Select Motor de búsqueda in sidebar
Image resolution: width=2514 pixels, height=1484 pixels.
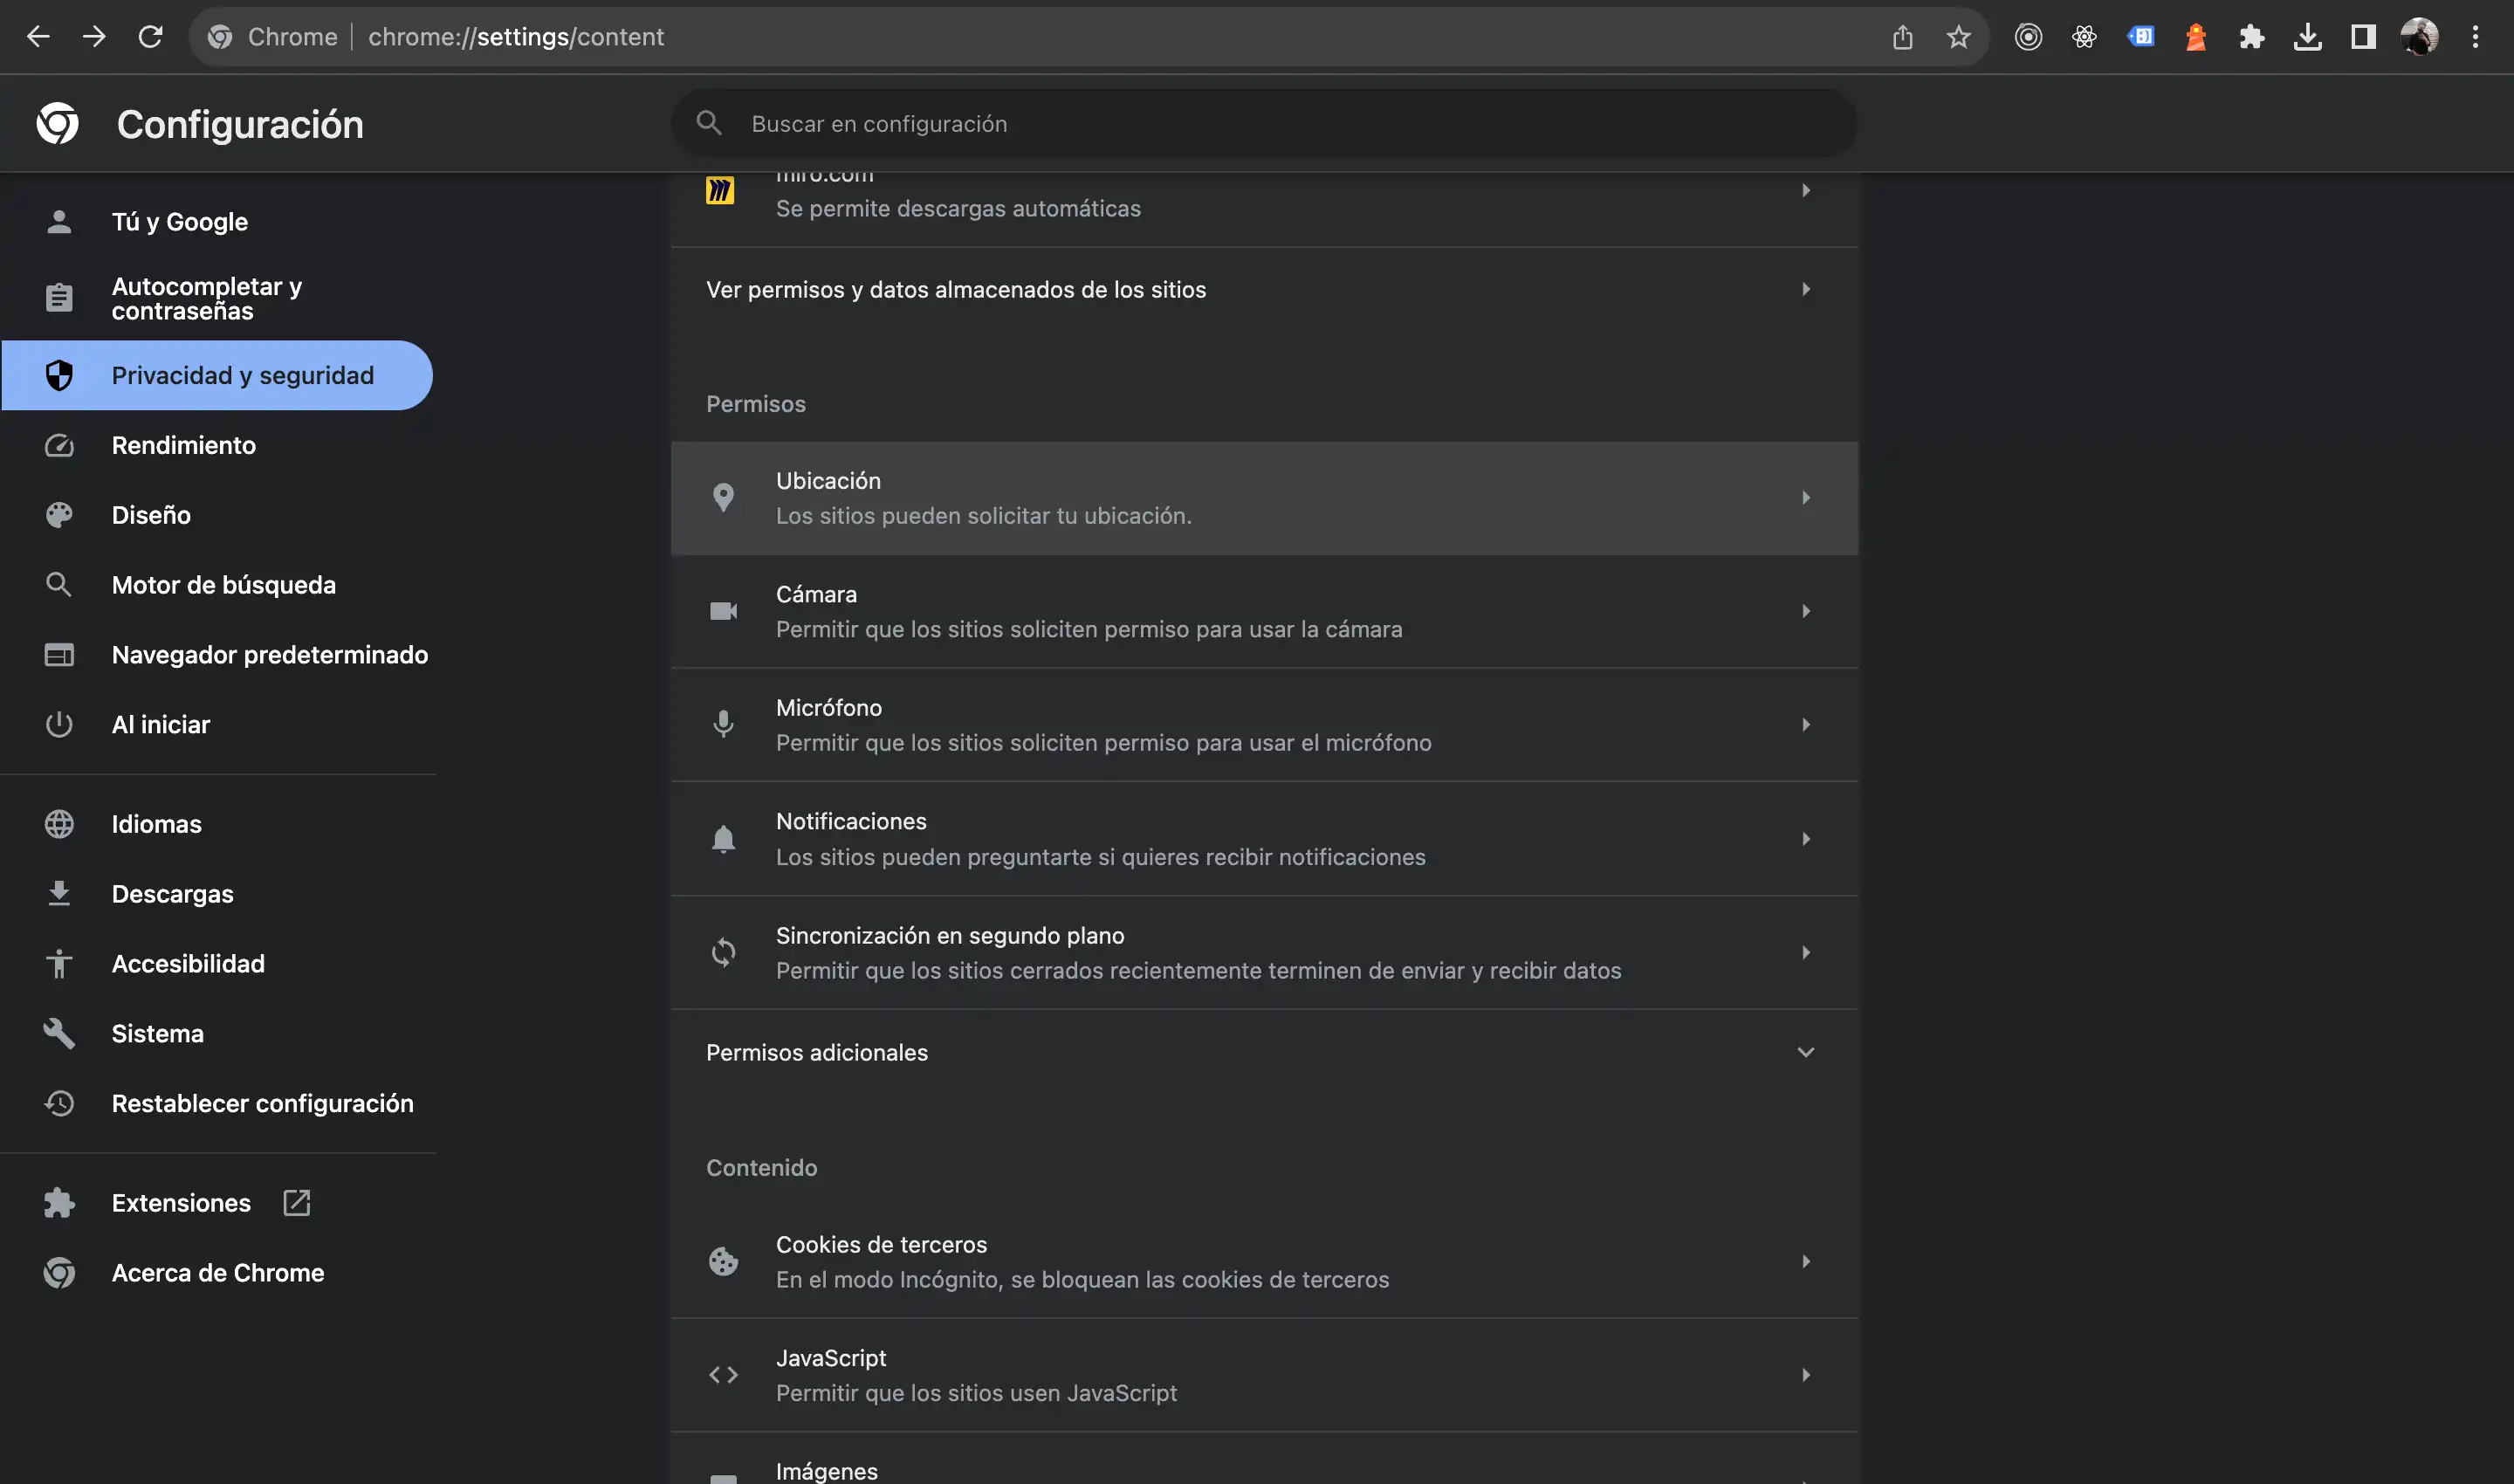[x=223, y=585]
